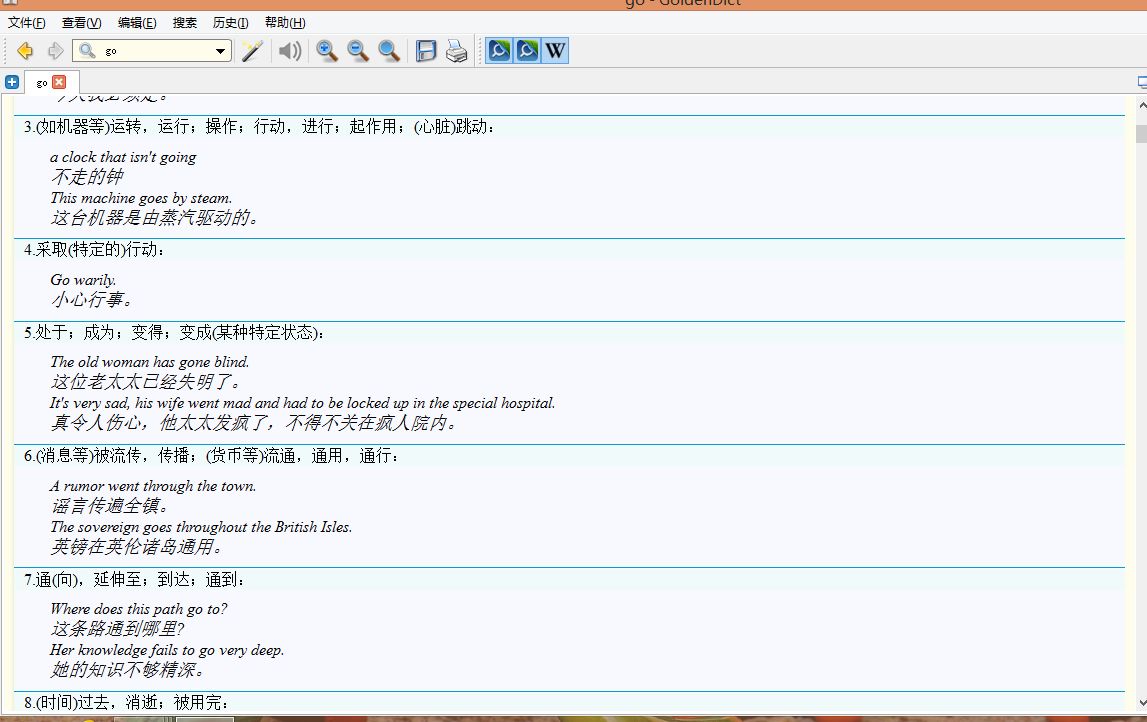1147x722 pixels.
Task: Click the vertical scrollbar up arrow
Action: 1141,104
